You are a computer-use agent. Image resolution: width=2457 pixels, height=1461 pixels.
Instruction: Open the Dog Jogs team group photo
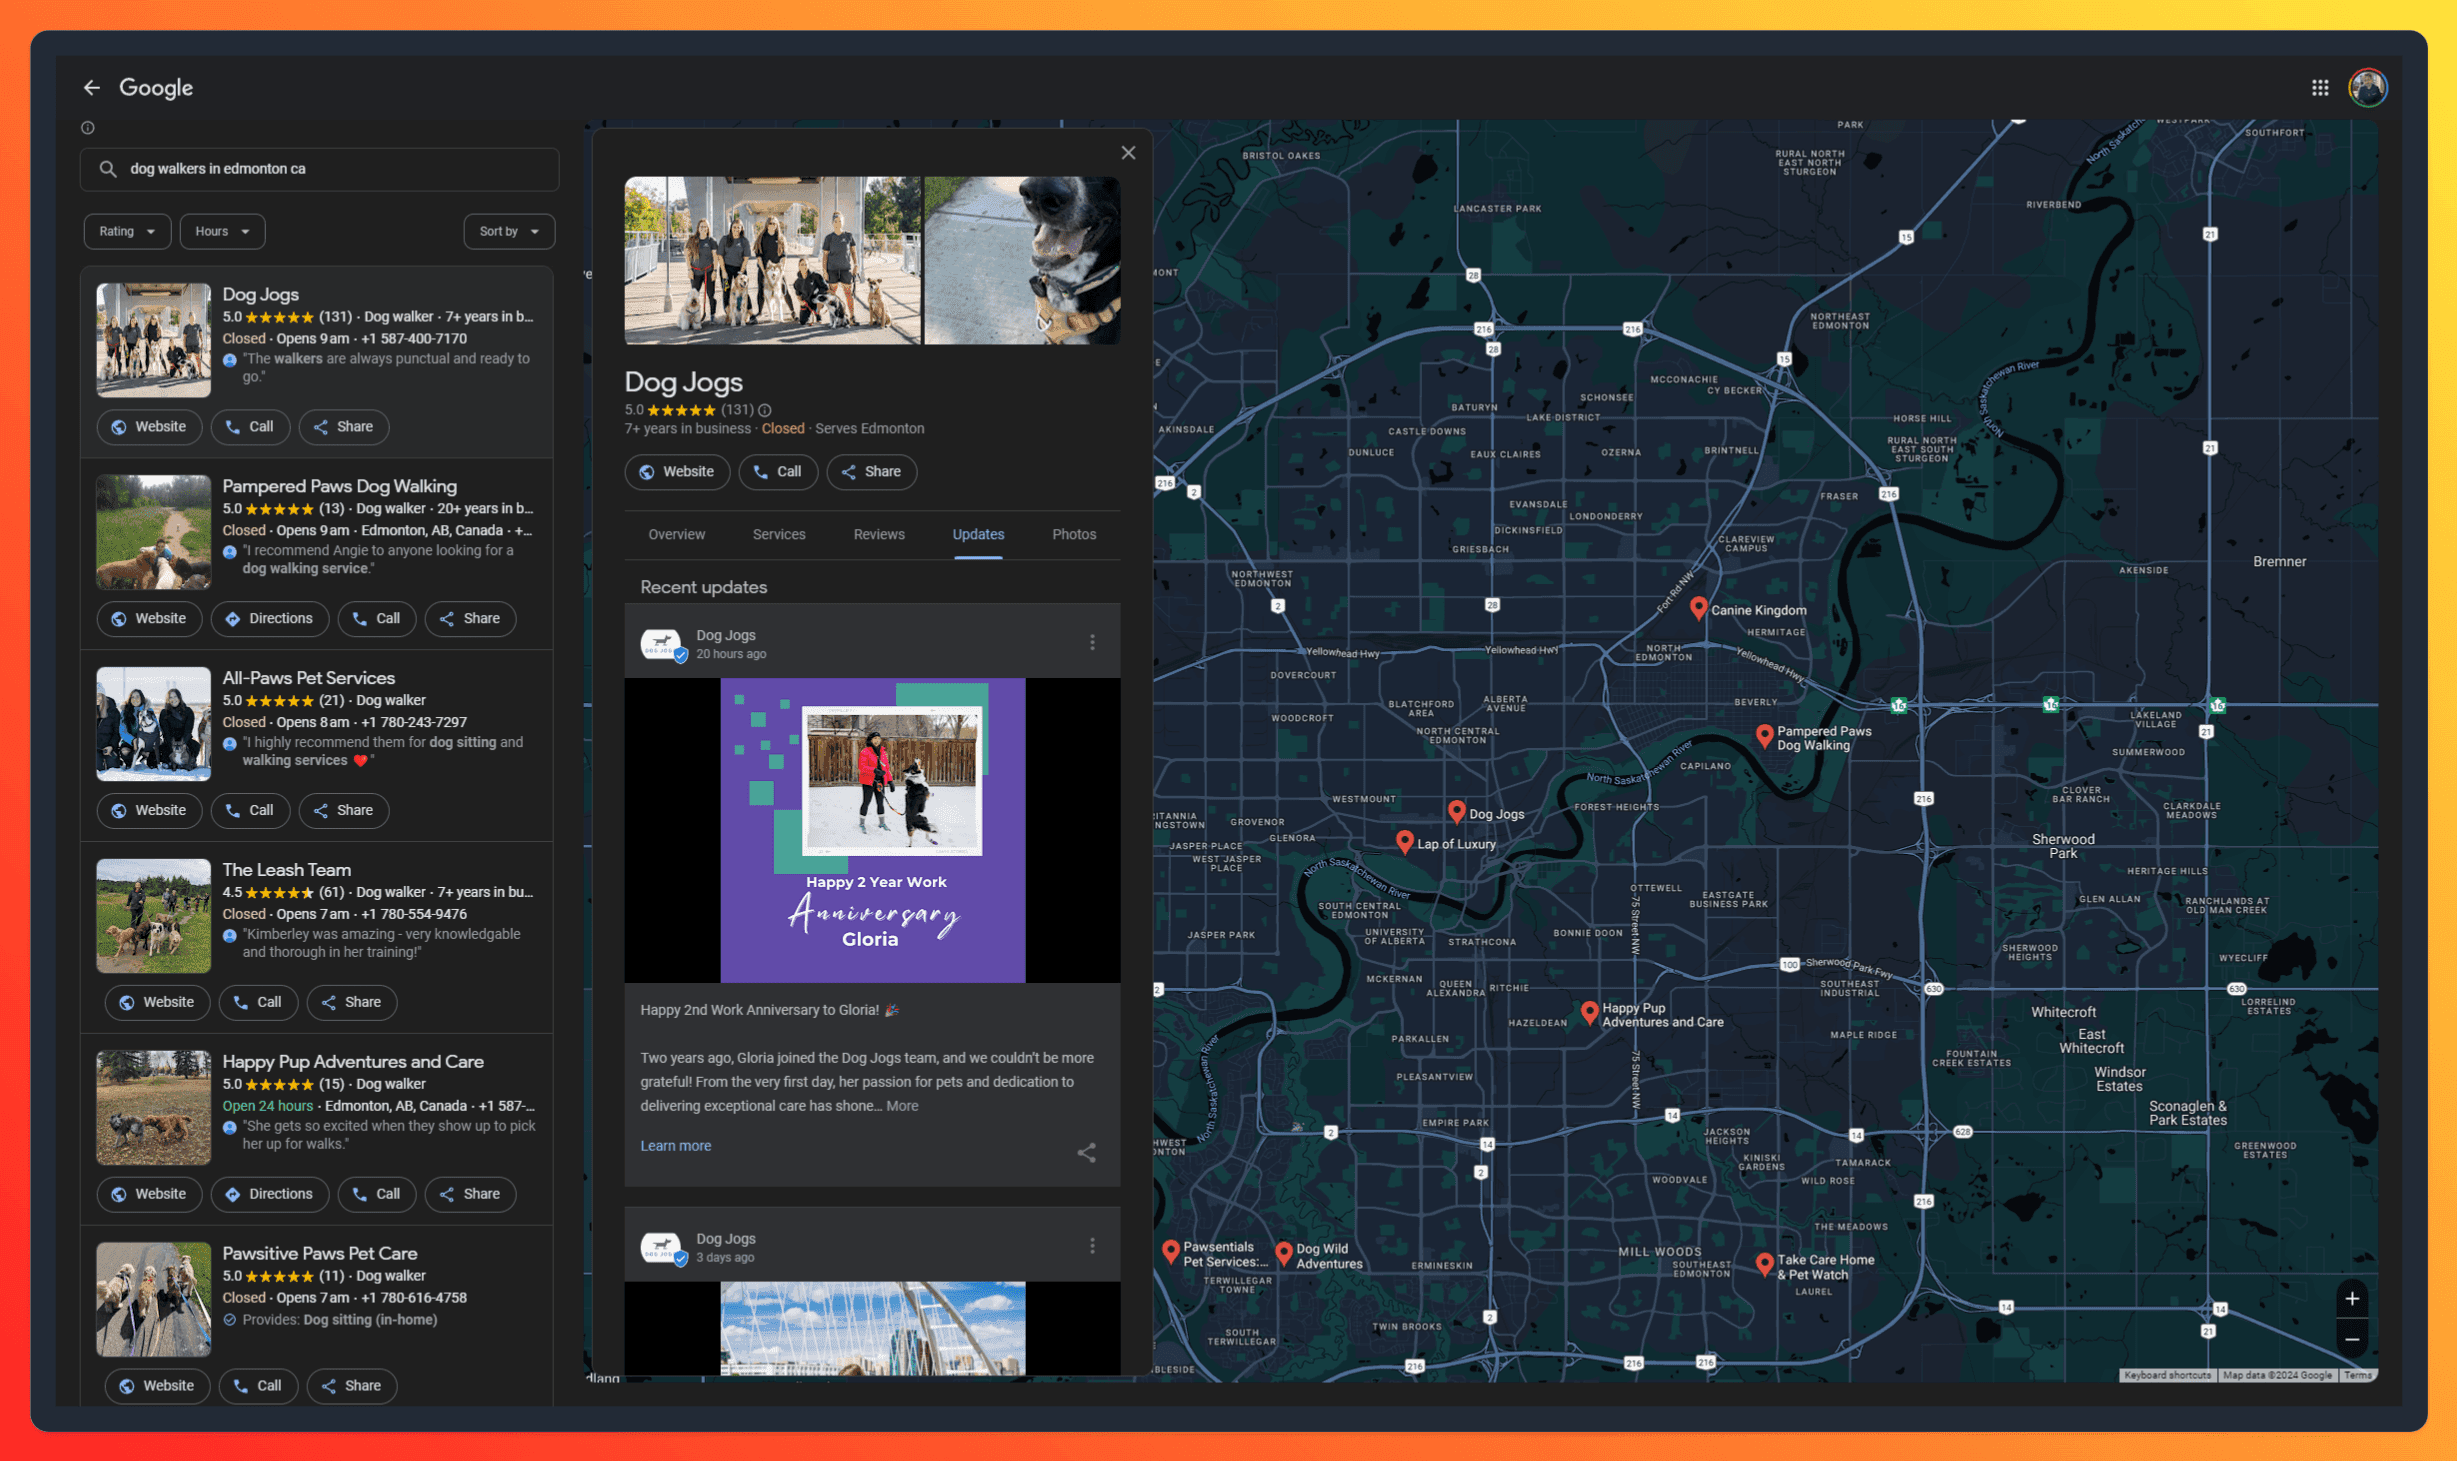tap(772, 261)
